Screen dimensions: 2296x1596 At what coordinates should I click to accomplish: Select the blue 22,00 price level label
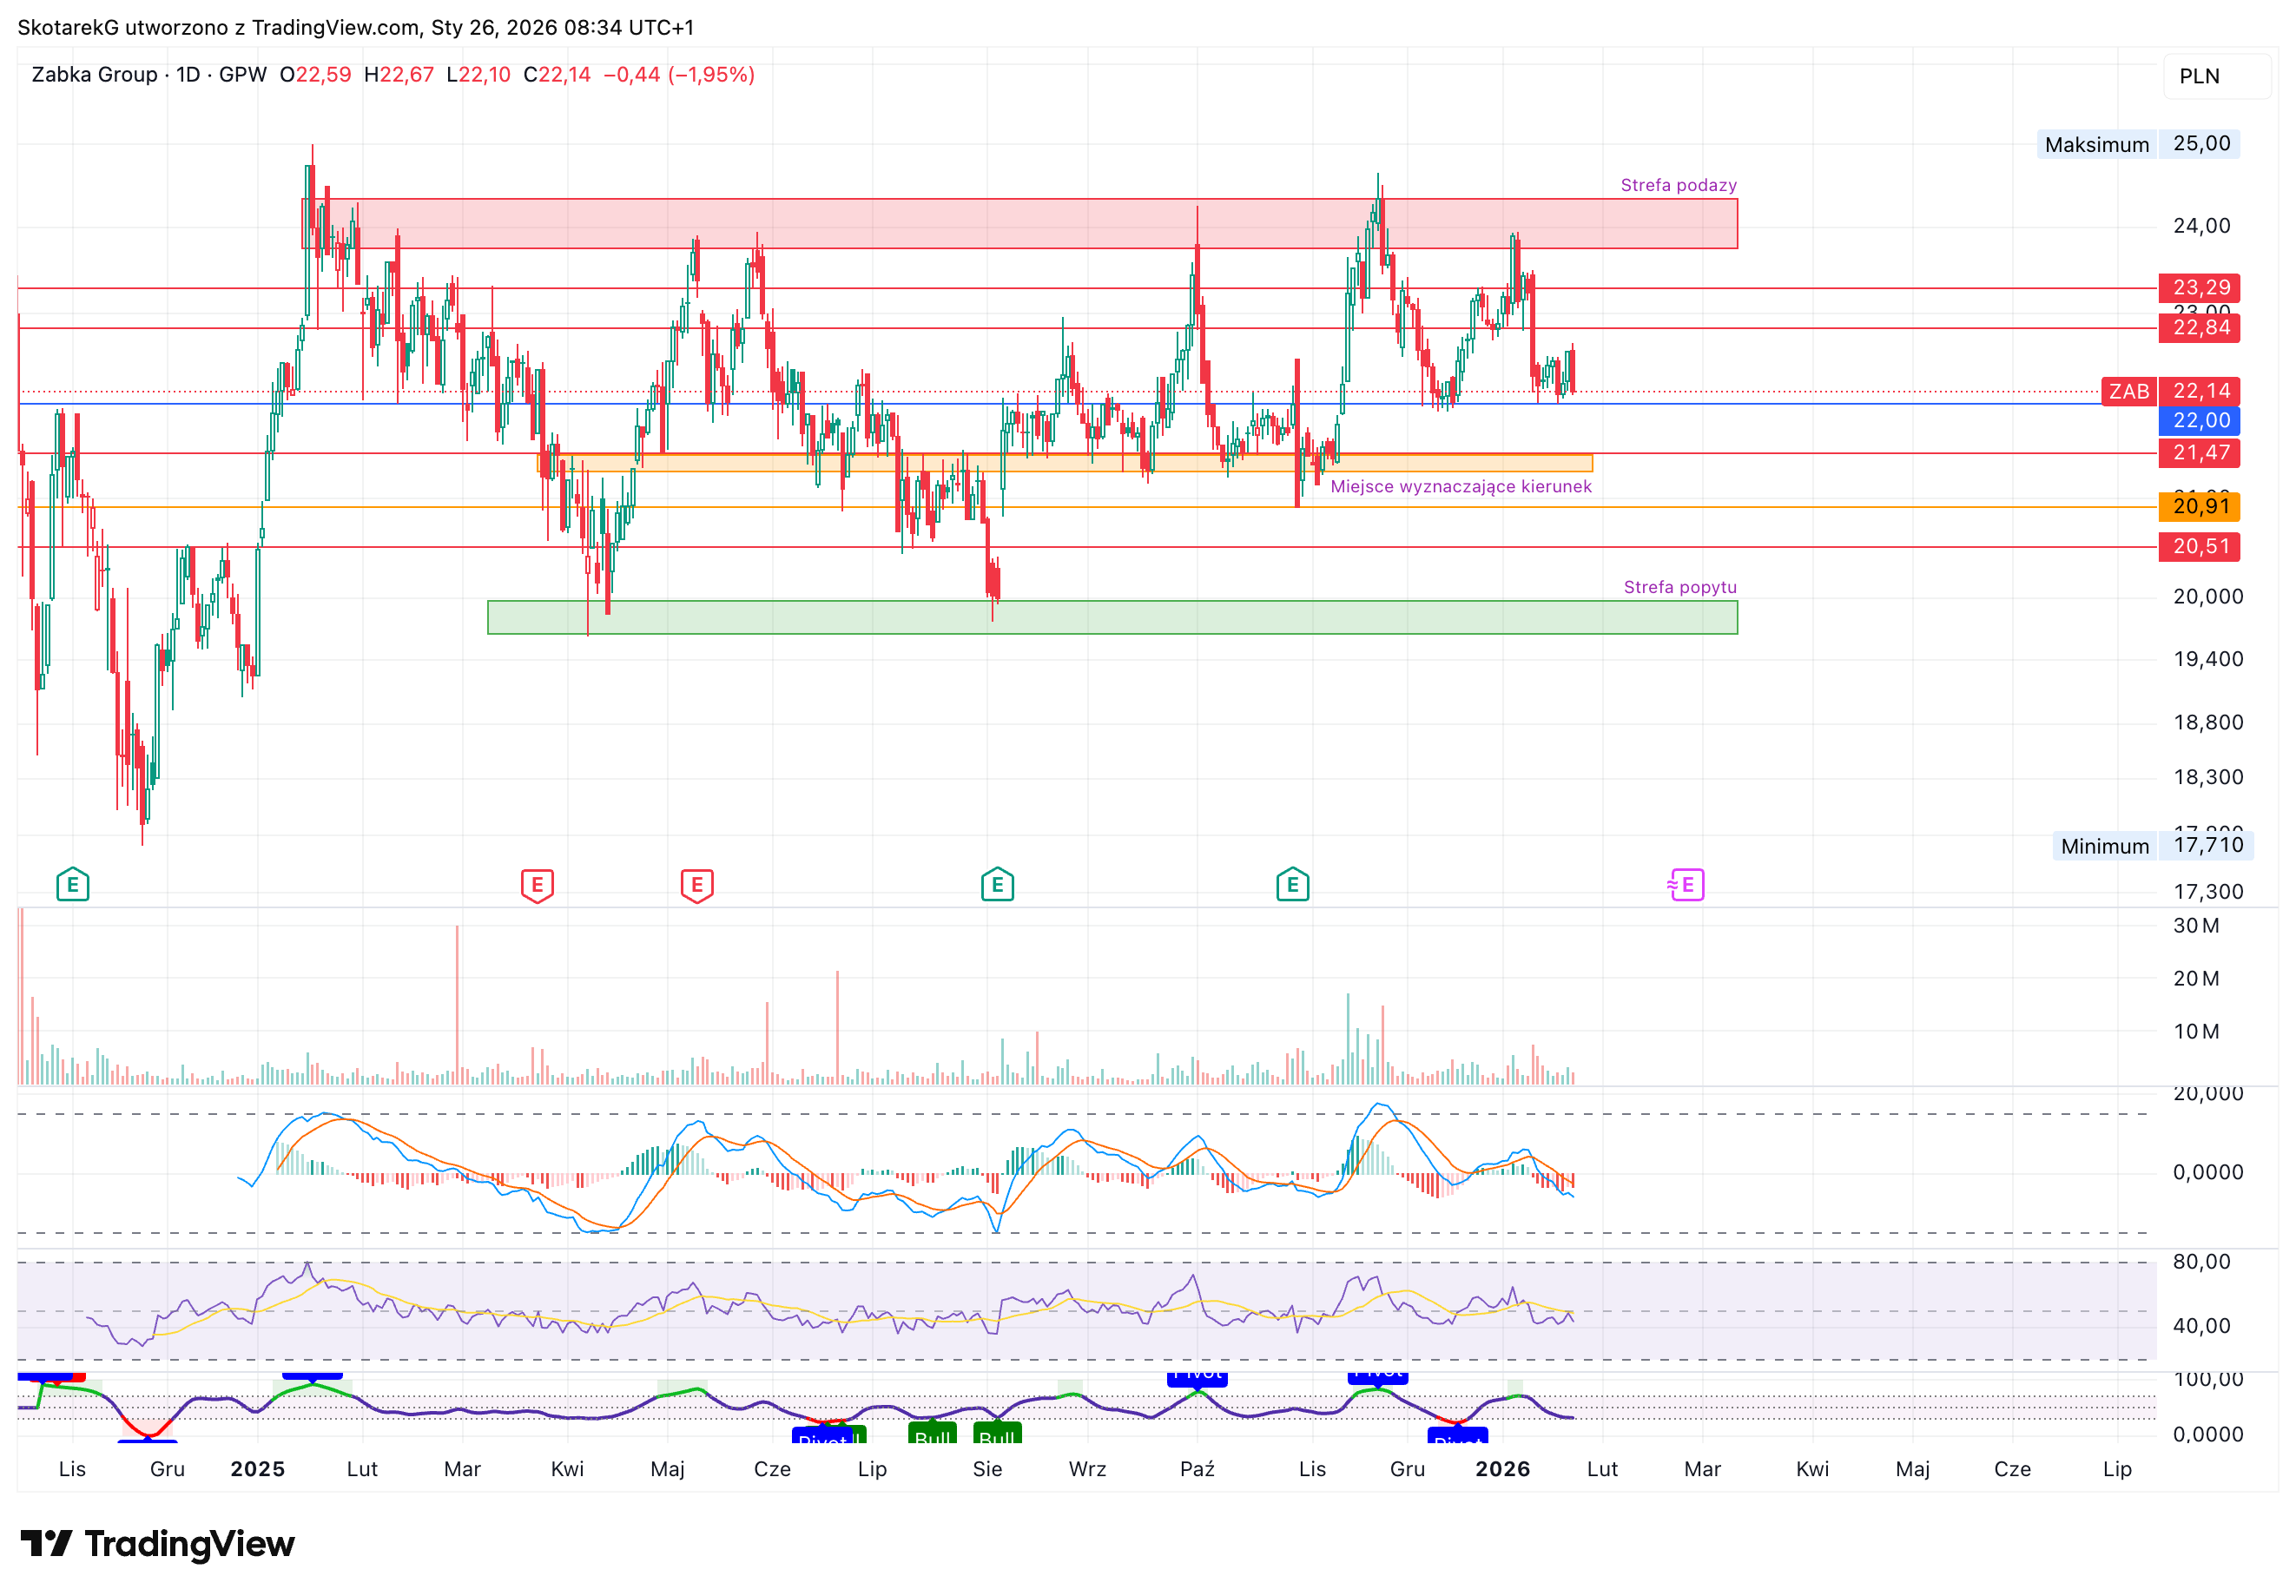[x=2199, y=421]
